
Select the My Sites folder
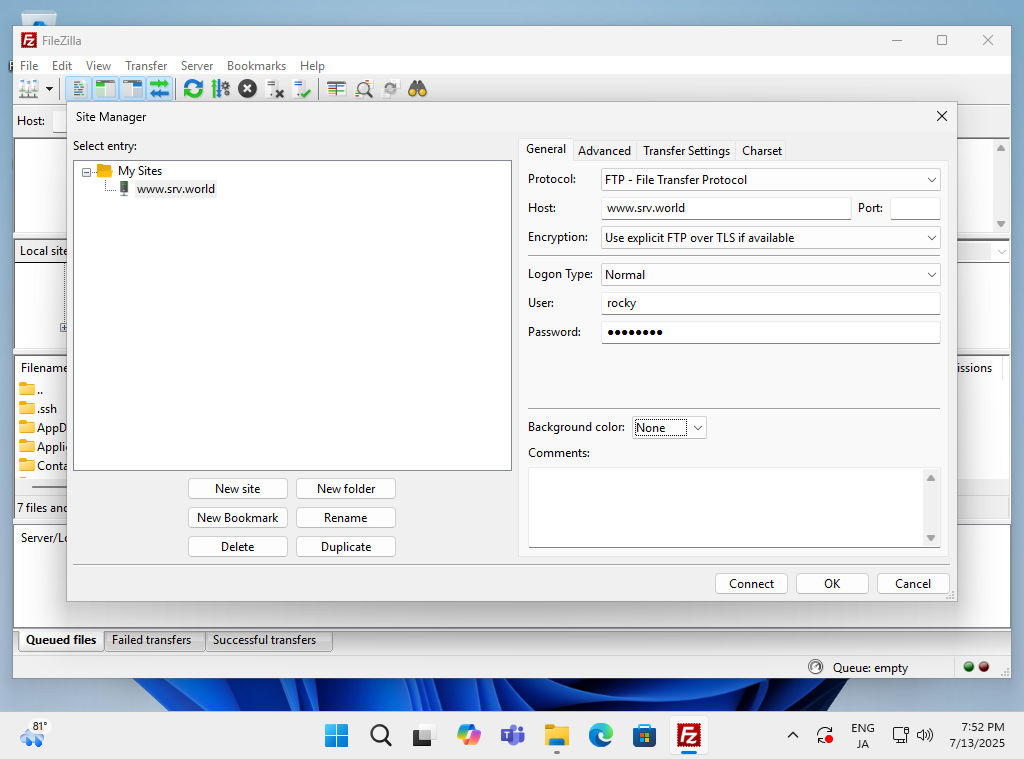tap(140, 171)
